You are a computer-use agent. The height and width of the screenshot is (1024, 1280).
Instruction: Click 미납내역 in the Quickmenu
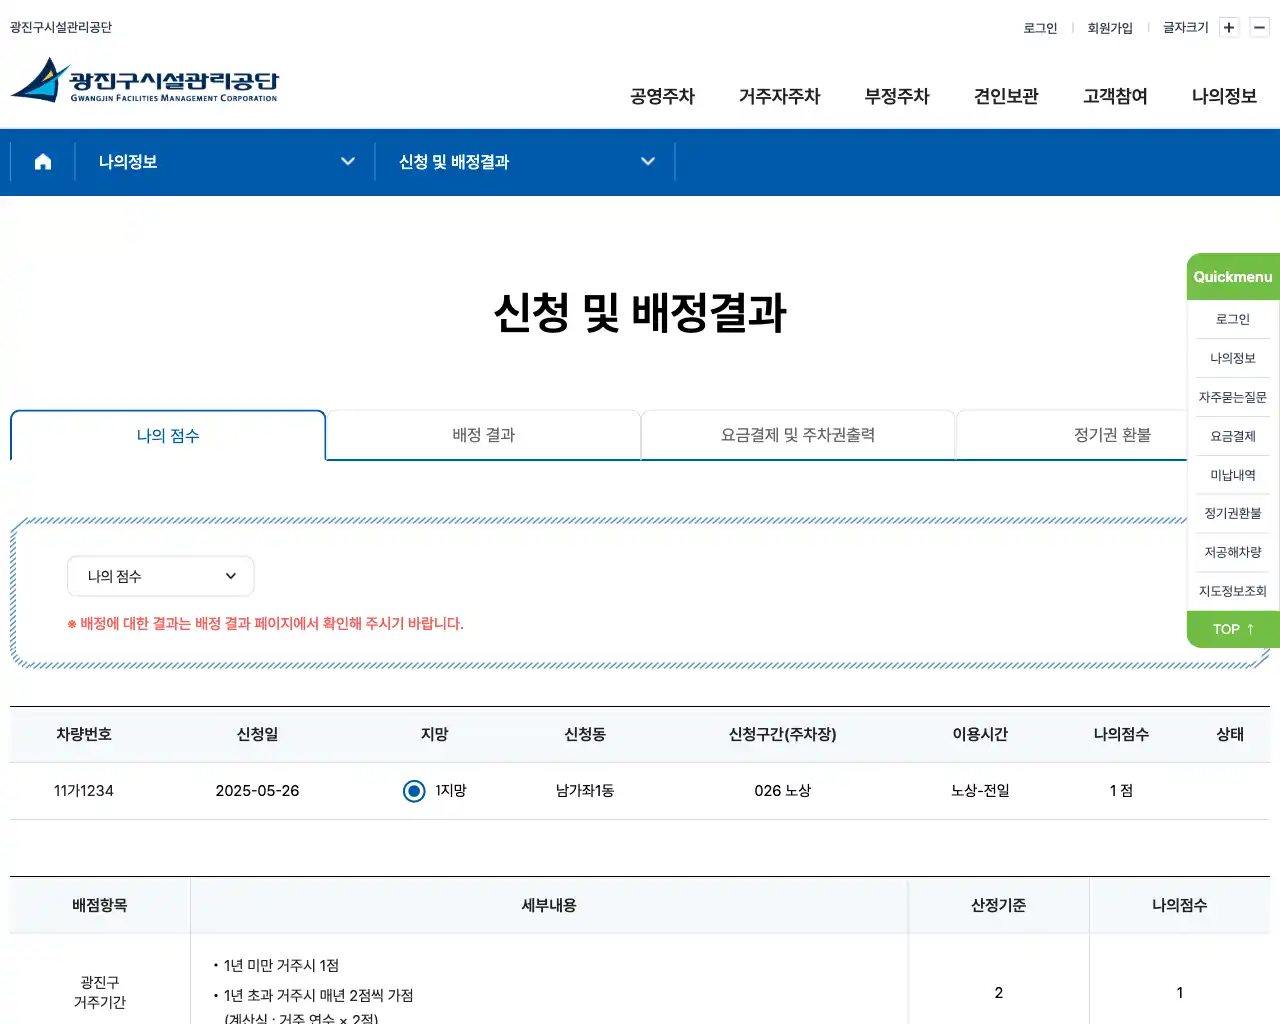1232,475
